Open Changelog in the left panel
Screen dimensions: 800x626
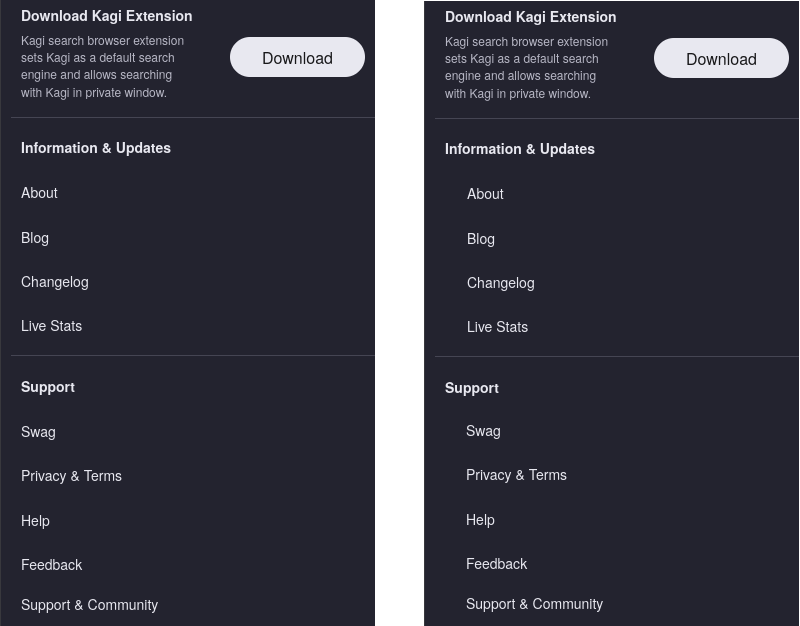[55, 282]
